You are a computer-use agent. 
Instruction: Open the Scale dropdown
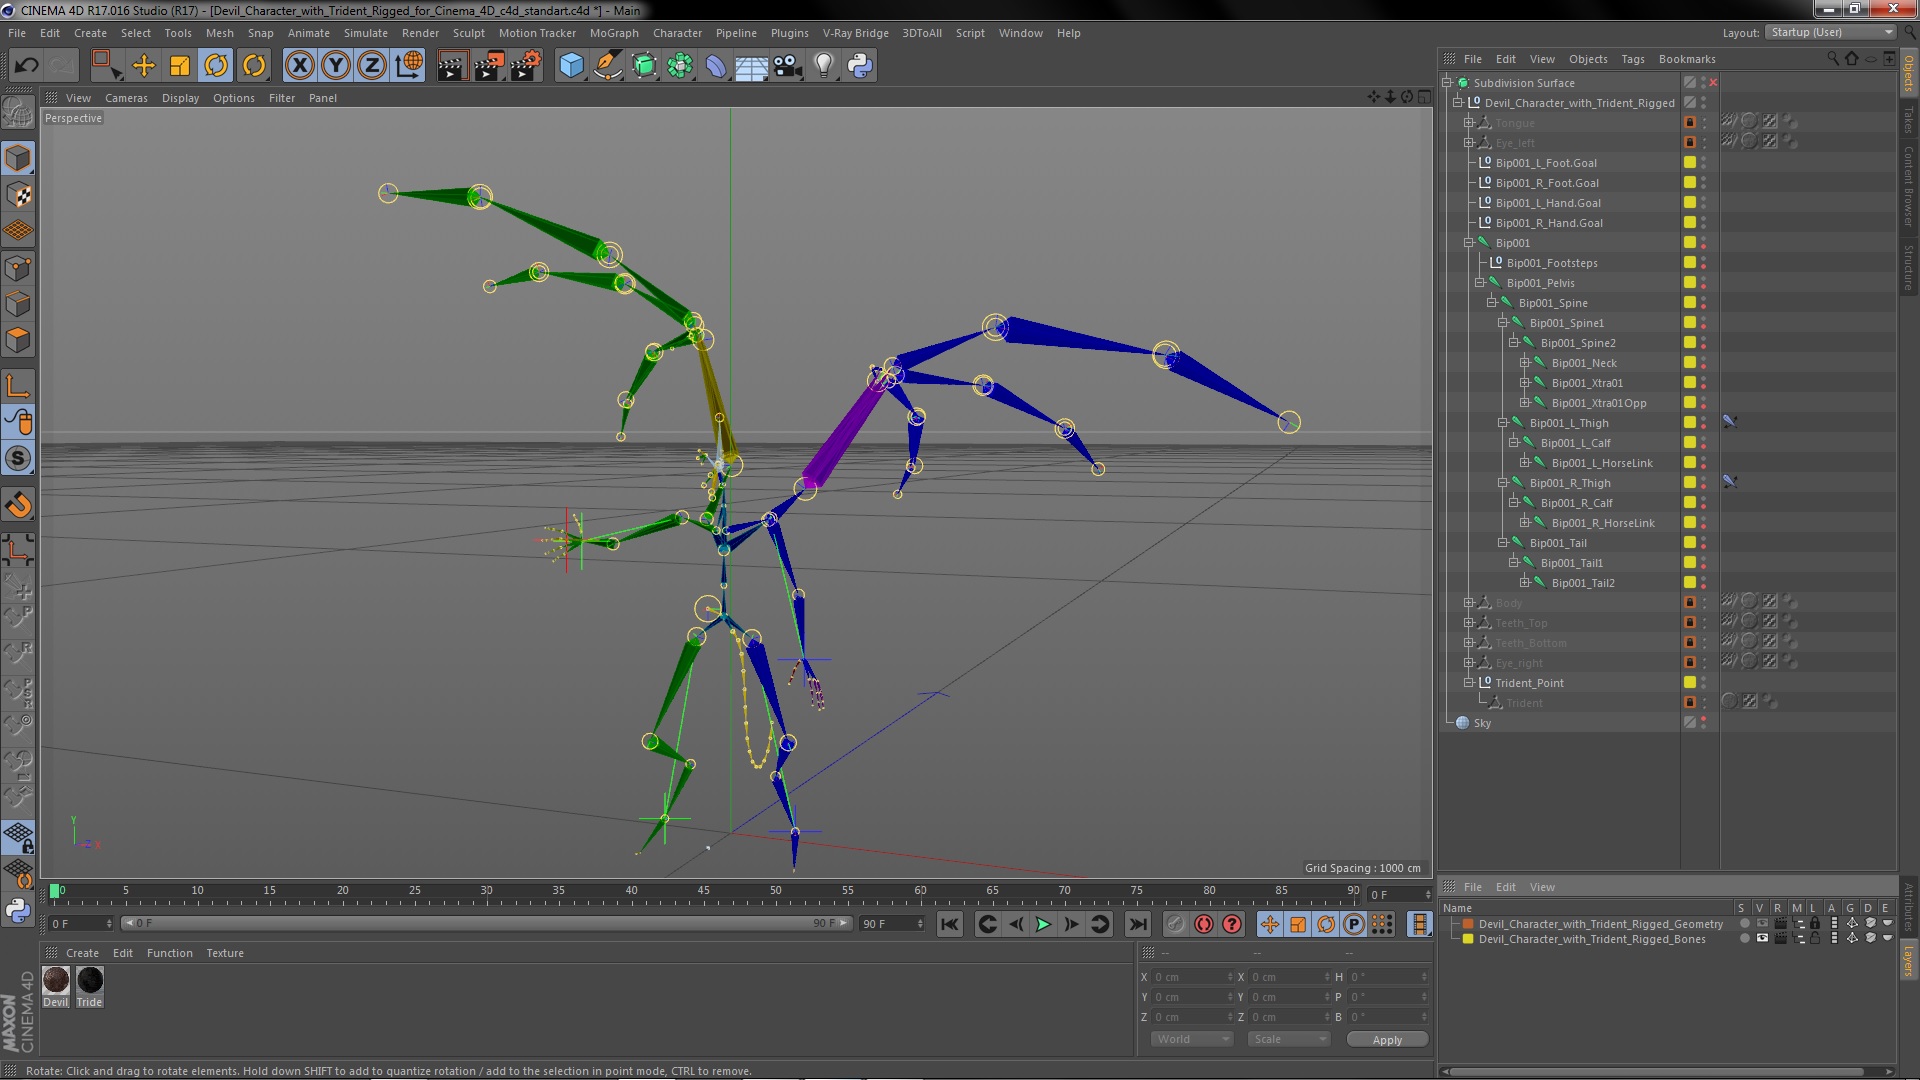(x=1289, y=1039)
